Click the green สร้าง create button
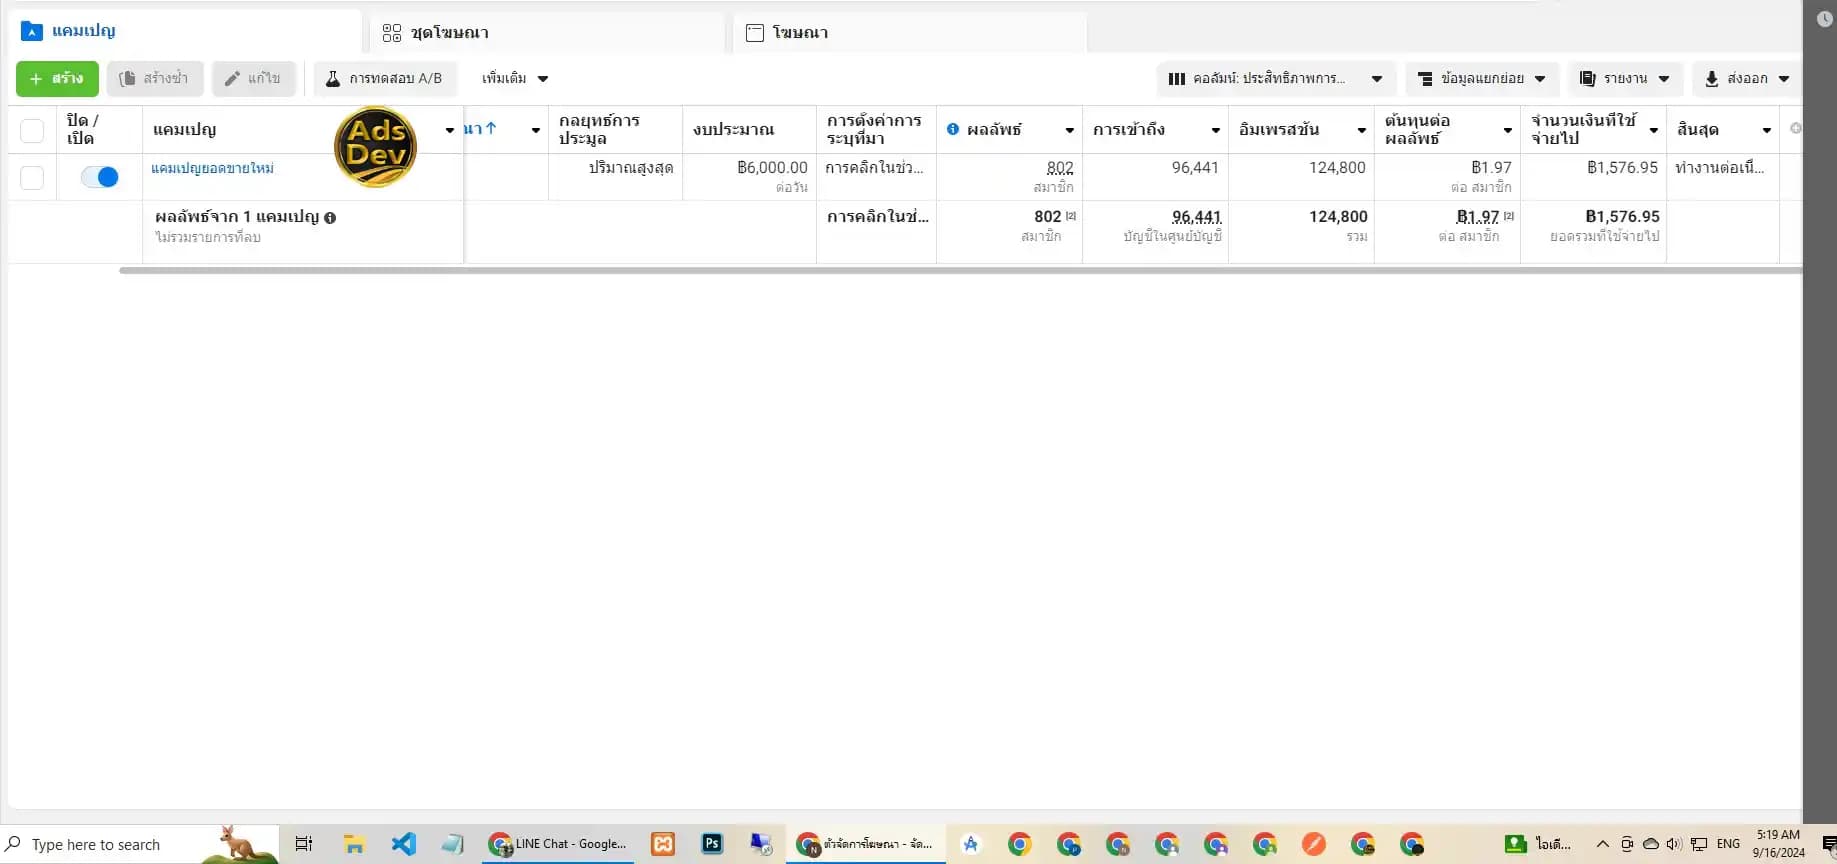This screenshot has height=864, width=1837. [x=57, y=78]
